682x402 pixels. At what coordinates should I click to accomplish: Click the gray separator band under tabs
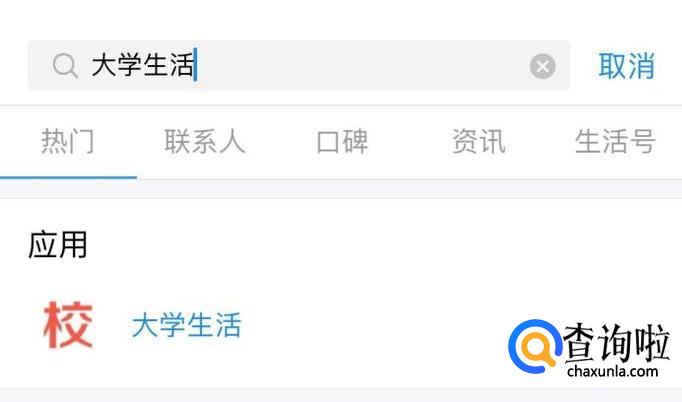coord(341,189)
